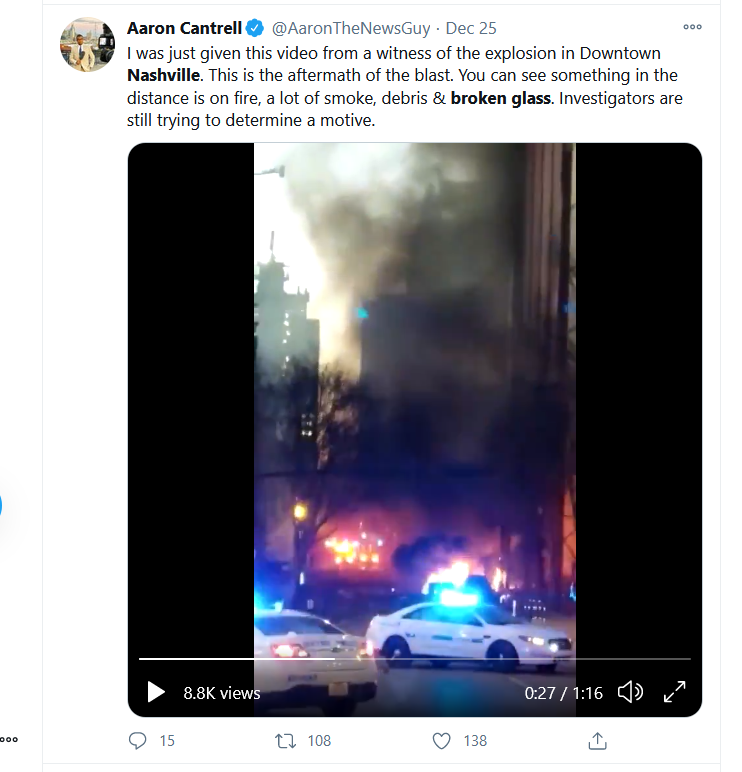The width and height of the screenshot is (742, 772).
Task: Open Aaron Cantrell profile picture
Action: point(88,45)
